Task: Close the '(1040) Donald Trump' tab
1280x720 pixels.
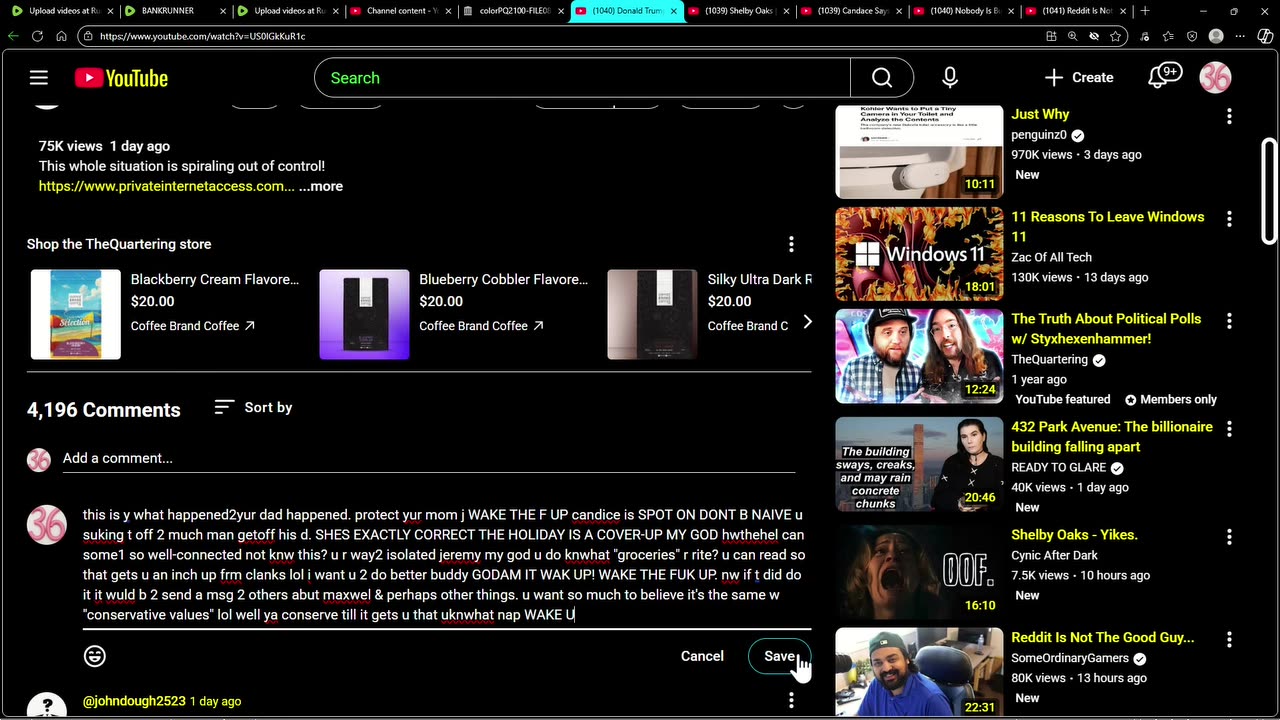Action: click(x=672, y=11)
